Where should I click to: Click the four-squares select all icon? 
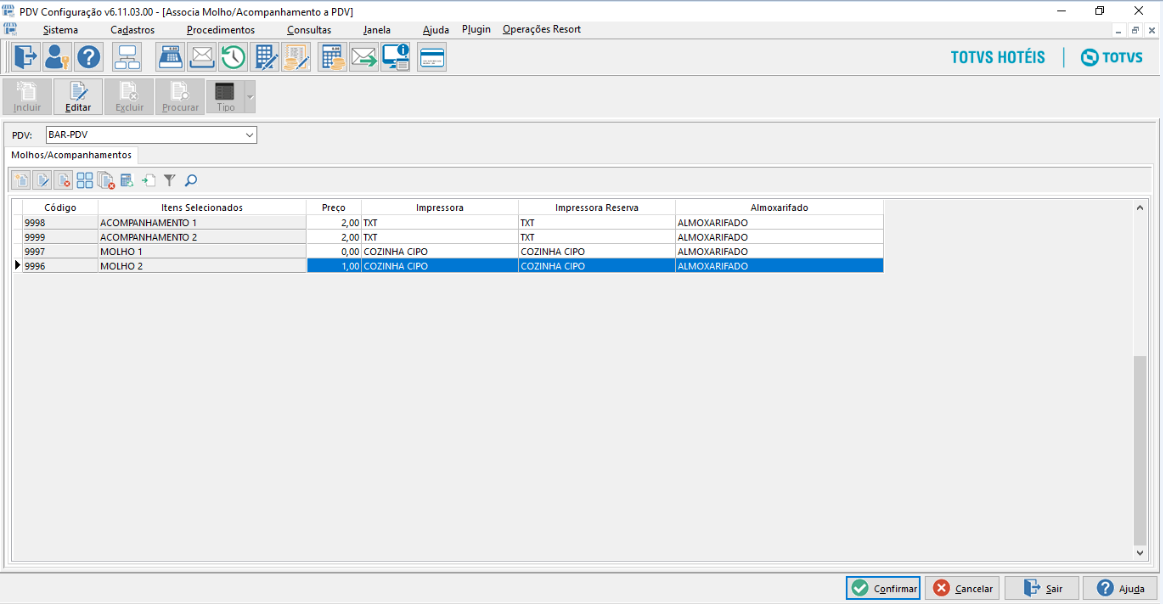coord(85,180)
